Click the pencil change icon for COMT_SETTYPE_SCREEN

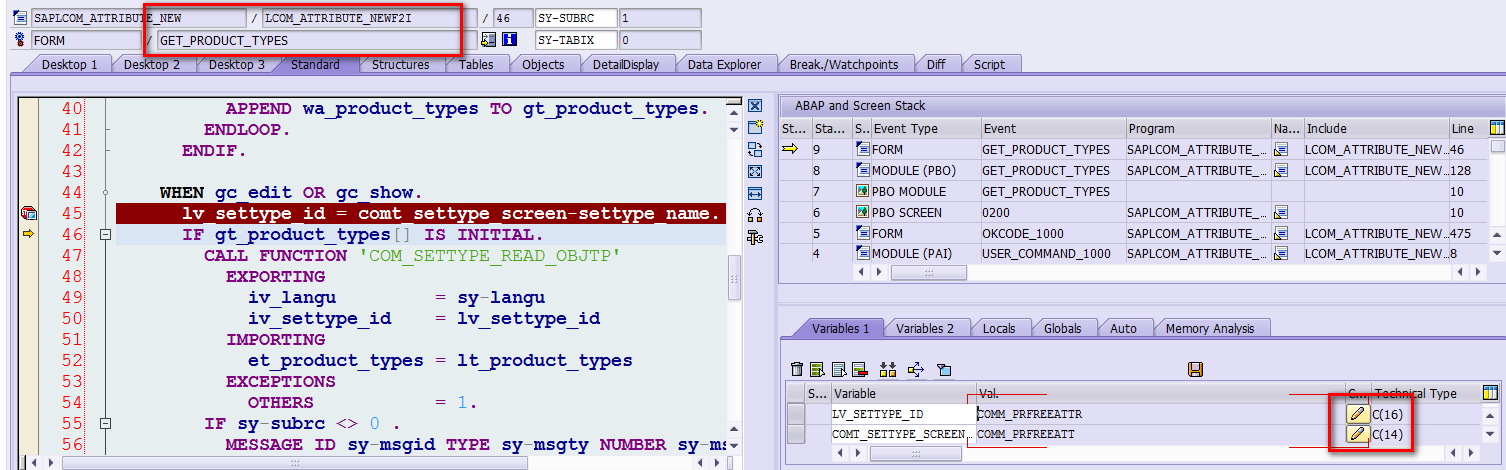(x=1357, y=434)
